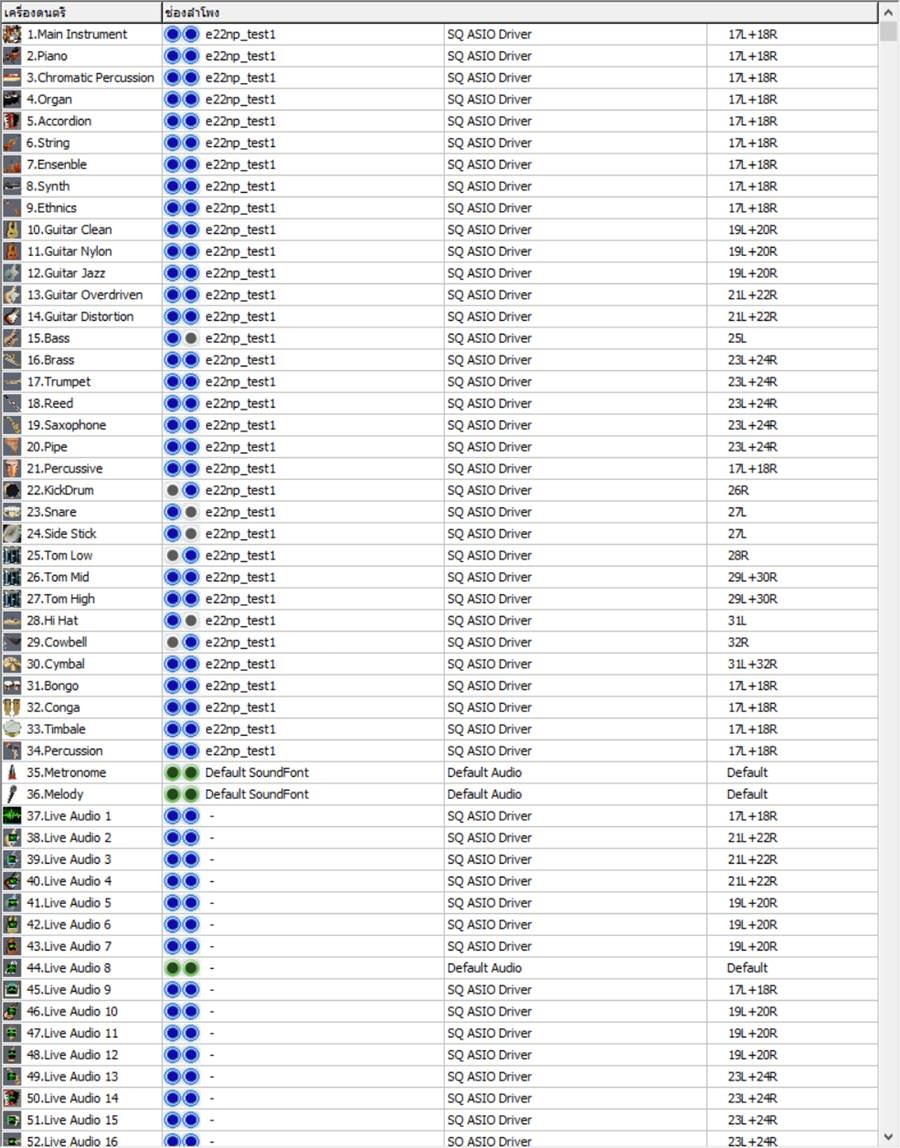The image size is (900, 1148).
Task: Select the 18.Reed row name
Action: click(50, 403)
